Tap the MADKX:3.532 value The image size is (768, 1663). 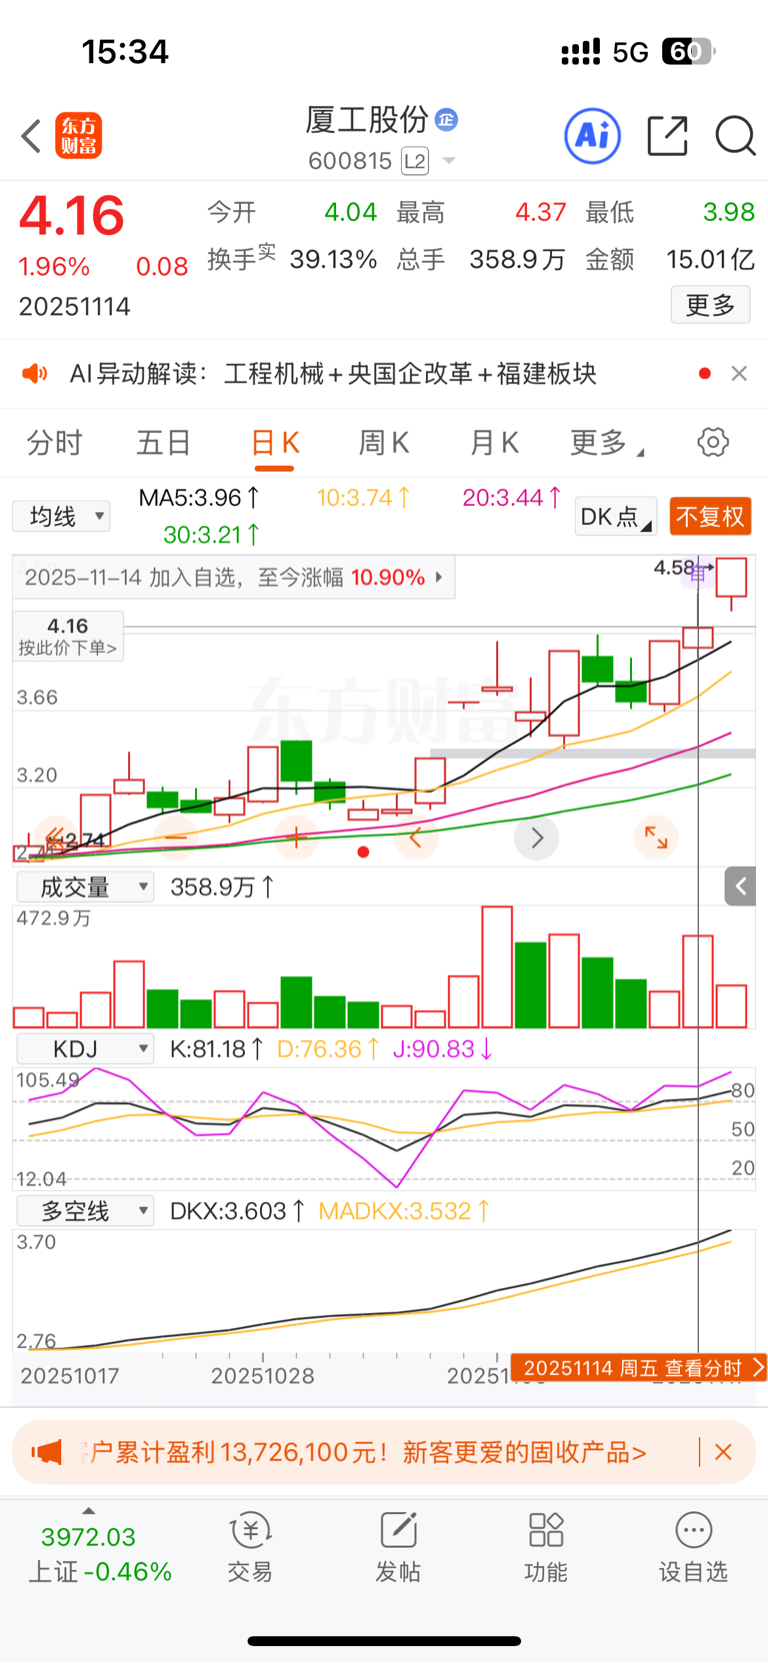[405, 1211]
